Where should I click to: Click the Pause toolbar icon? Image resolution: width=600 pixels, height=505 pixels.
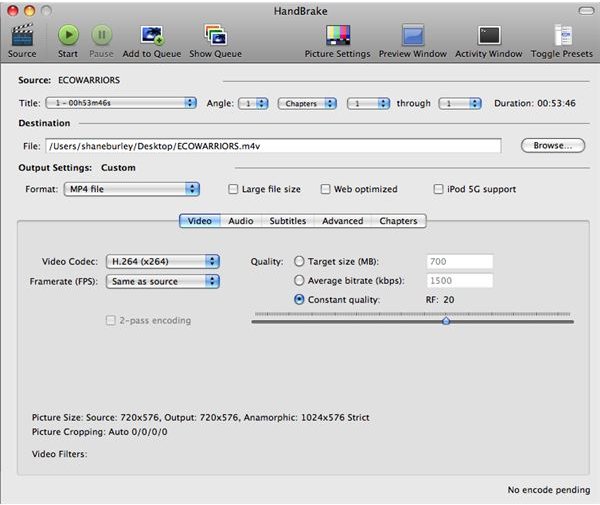point(101,35)
